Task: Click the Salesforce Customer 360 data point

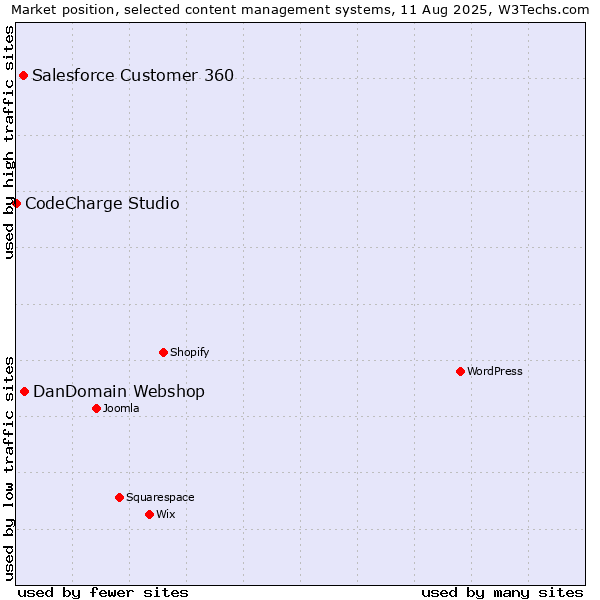Action: coord(23,76)
